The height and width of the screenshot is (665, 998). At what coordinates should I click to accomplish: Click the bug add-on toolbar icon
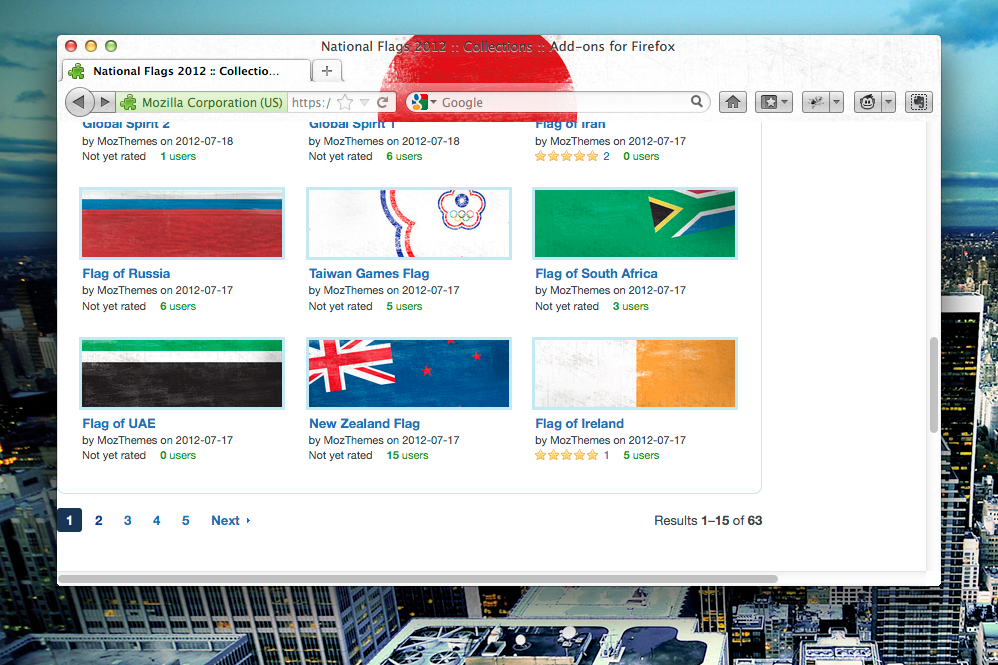(816, 102)
